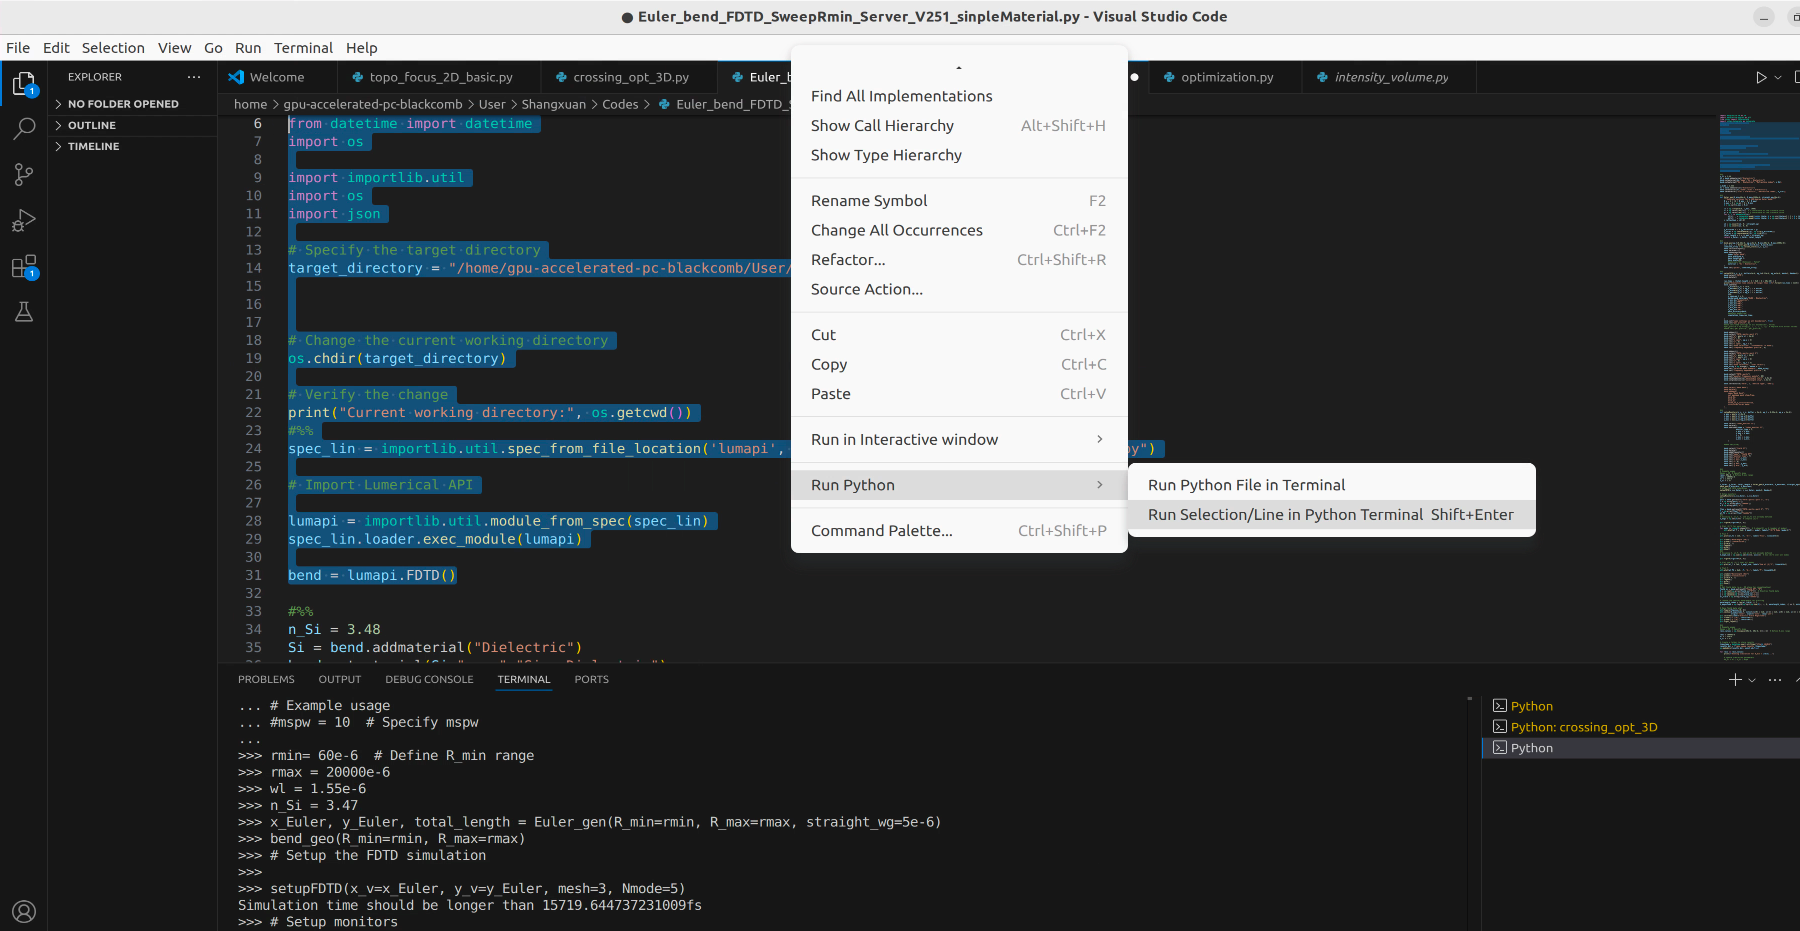Select Python: crossing_opt_3D terminal entry
1800x931 pixels.
click(x=1583, y=727)
